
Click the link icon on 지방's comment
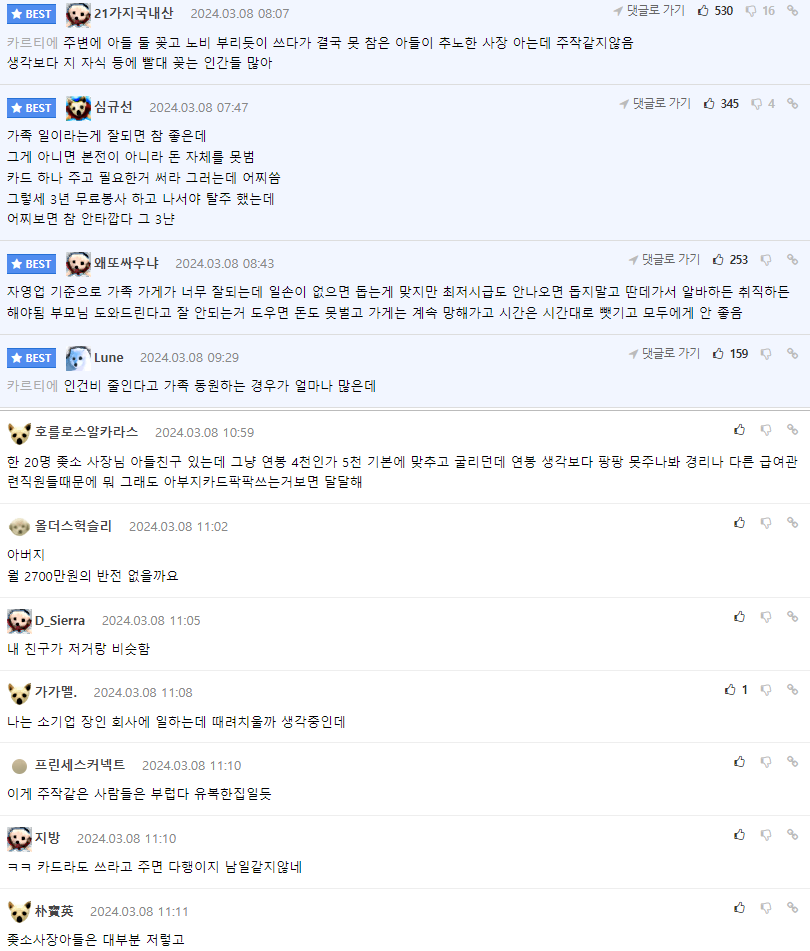tap(792, 835)
